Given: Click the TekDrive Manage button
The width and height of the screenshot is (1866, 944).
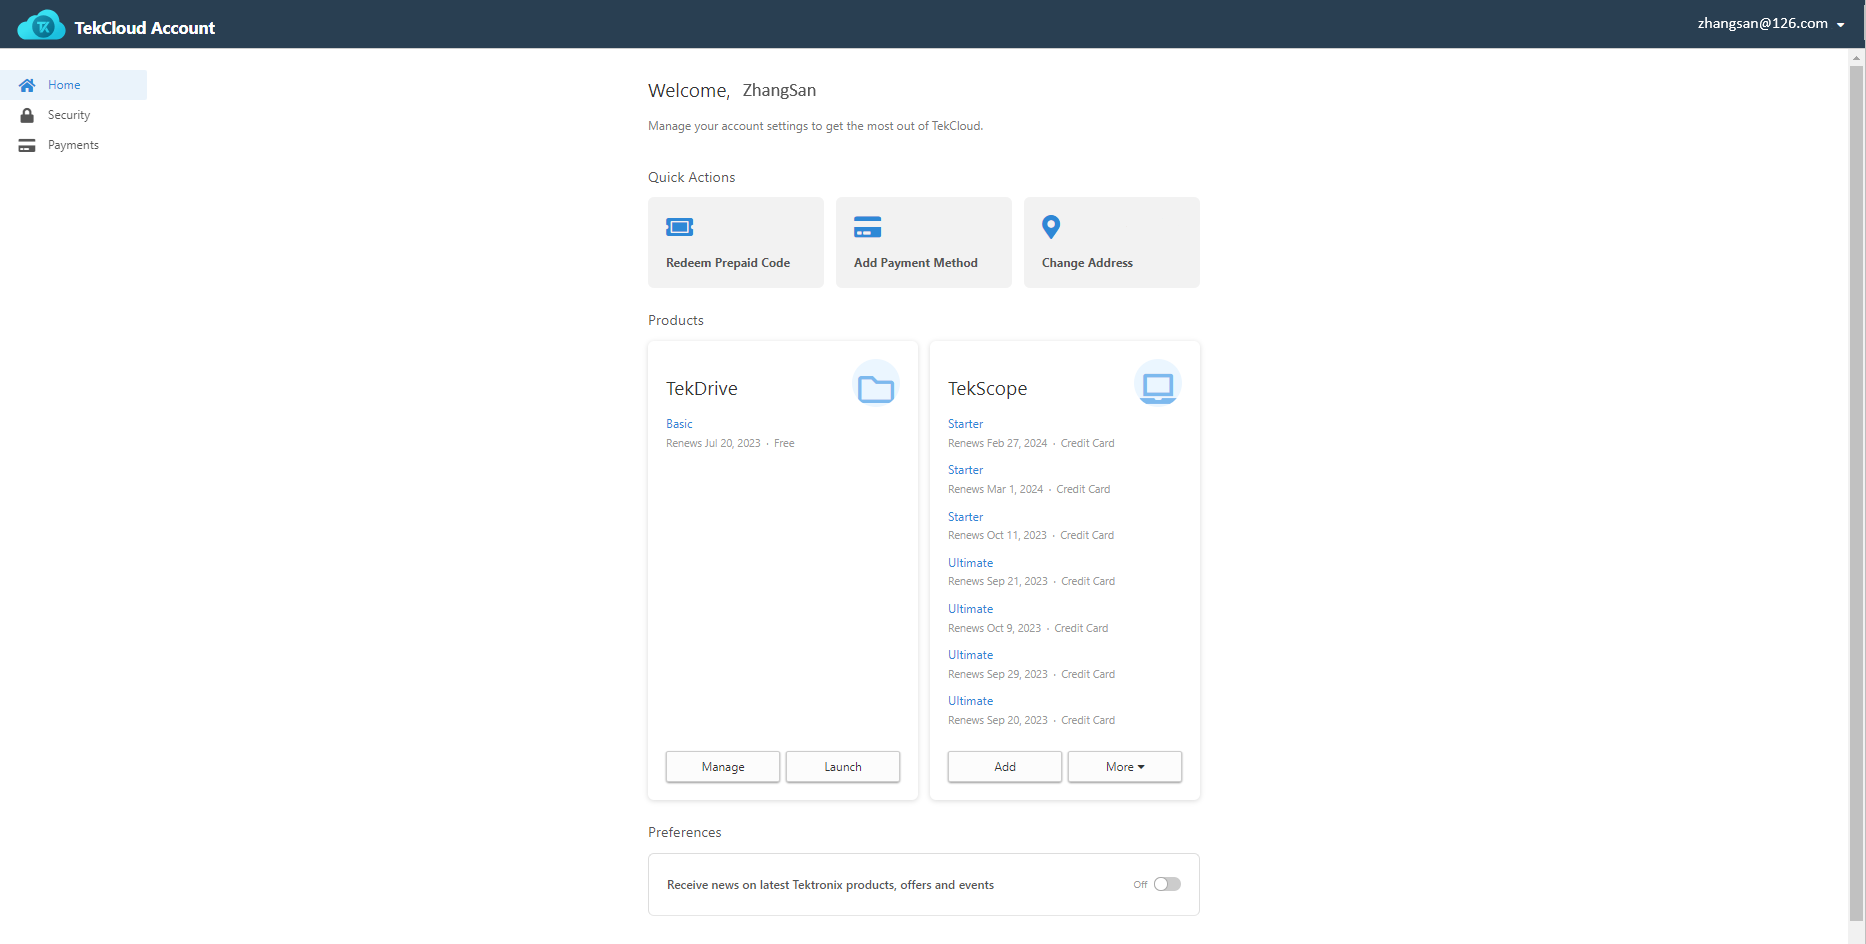Looking at the screenshot, I should (x=723, y=767).
